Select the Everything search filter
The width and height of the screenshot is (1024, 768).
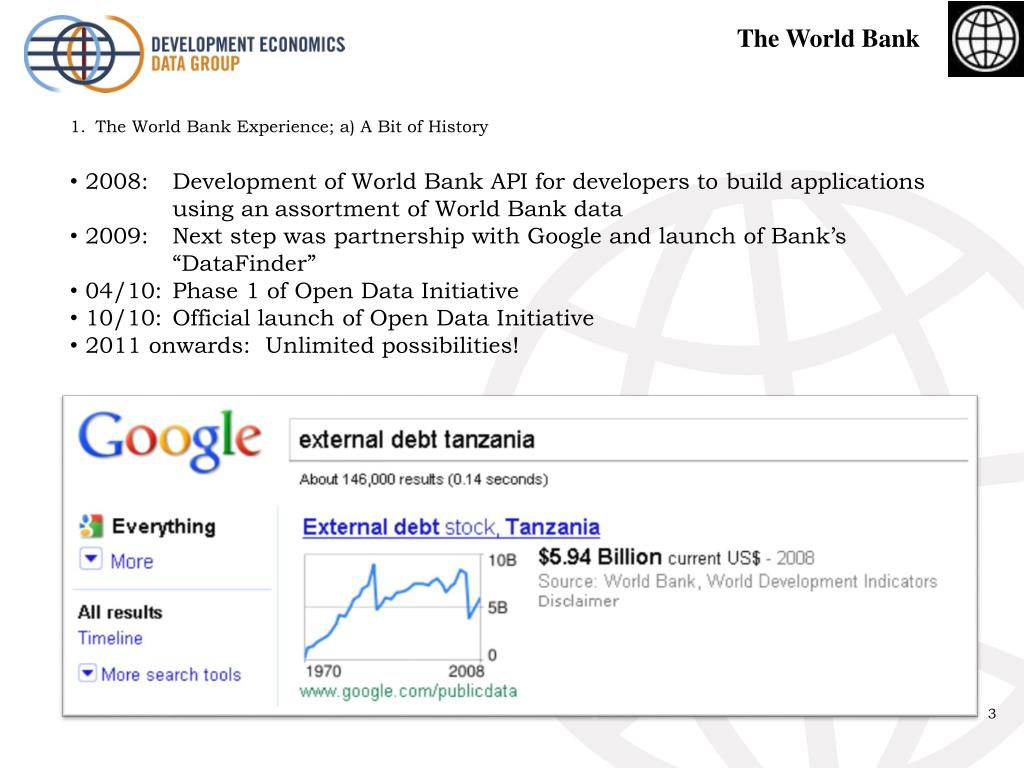pos(163,526)
